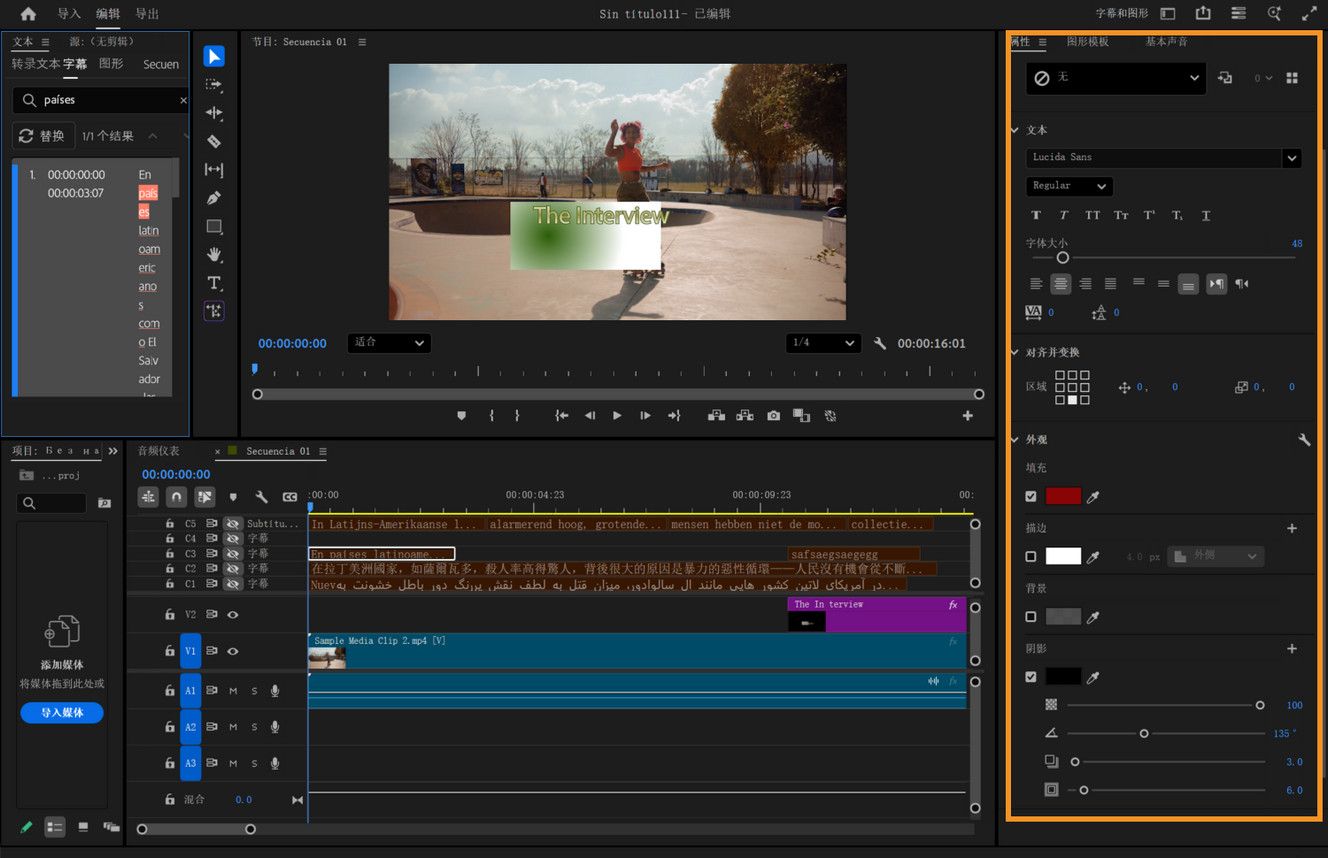Enable the Snap magnet in the timeline
This screenshot has width=1328, height=858.
[x=177, y=497]
